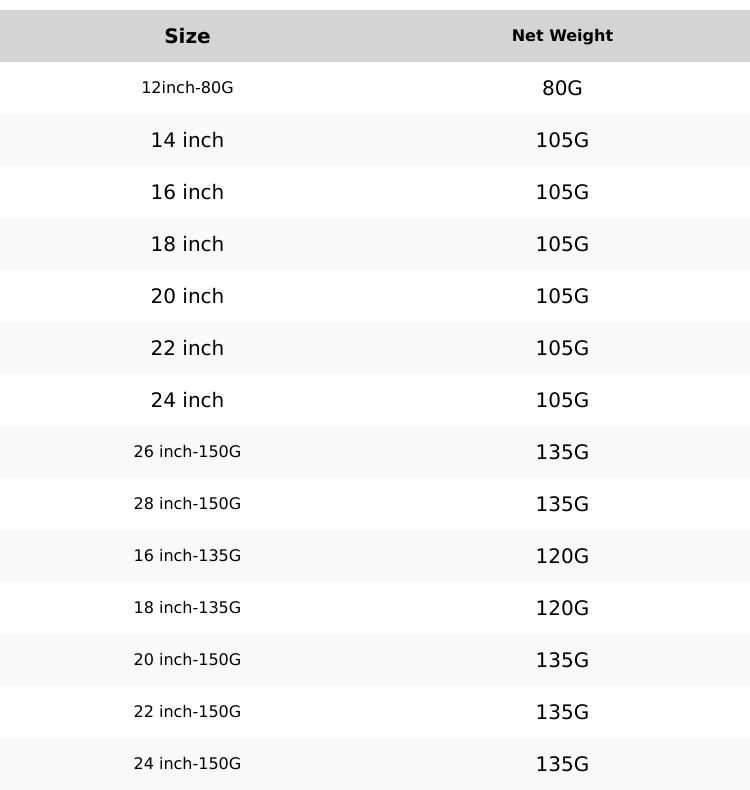
Task: Click the 28 inch-150G size cell
Action: [x=187, y=504]
